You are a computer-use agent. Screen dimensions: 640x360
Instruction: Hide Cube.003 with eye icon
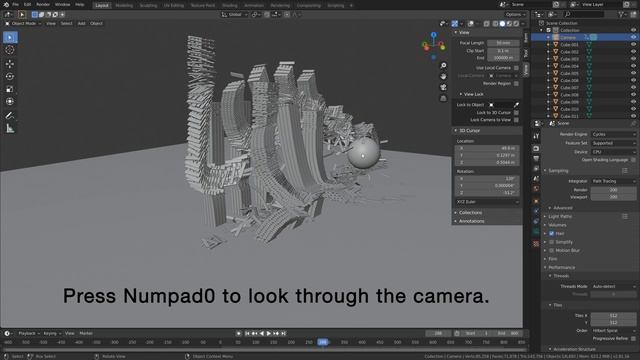pyautogui.click(x=633, y=59)
